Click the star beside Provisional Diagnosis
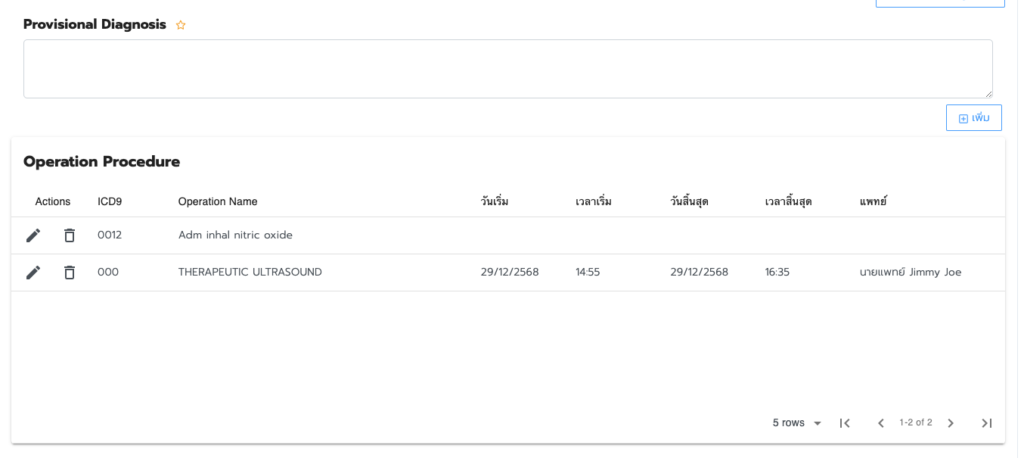1024x458 pixels. 181,25
